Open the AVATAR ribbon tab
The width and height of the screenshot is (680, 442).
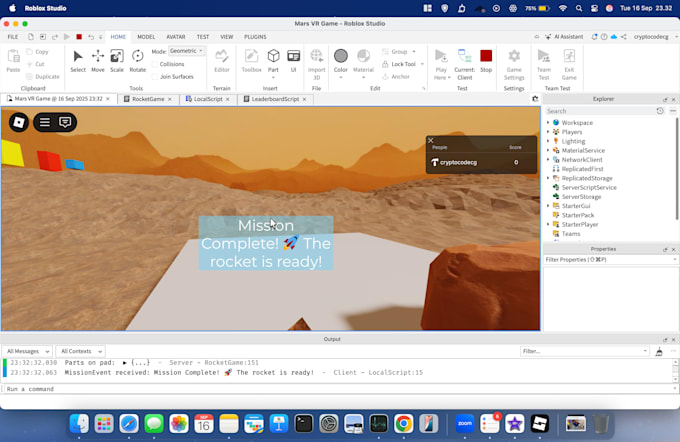click(x=176, y=37)
